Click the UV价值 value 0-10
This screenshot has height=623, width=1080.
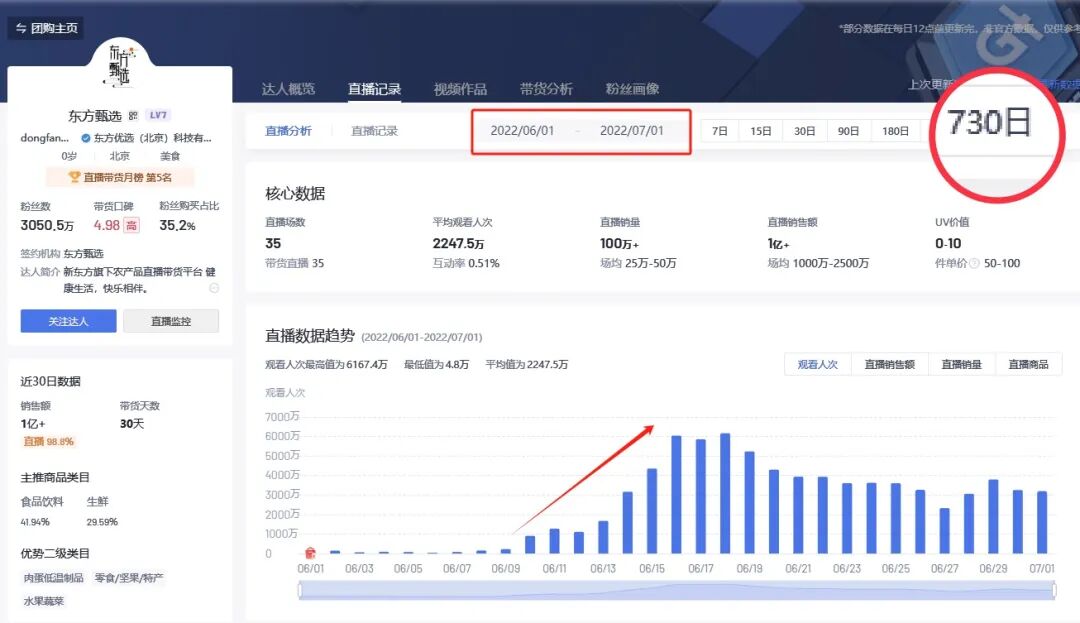tap(948, 243)
